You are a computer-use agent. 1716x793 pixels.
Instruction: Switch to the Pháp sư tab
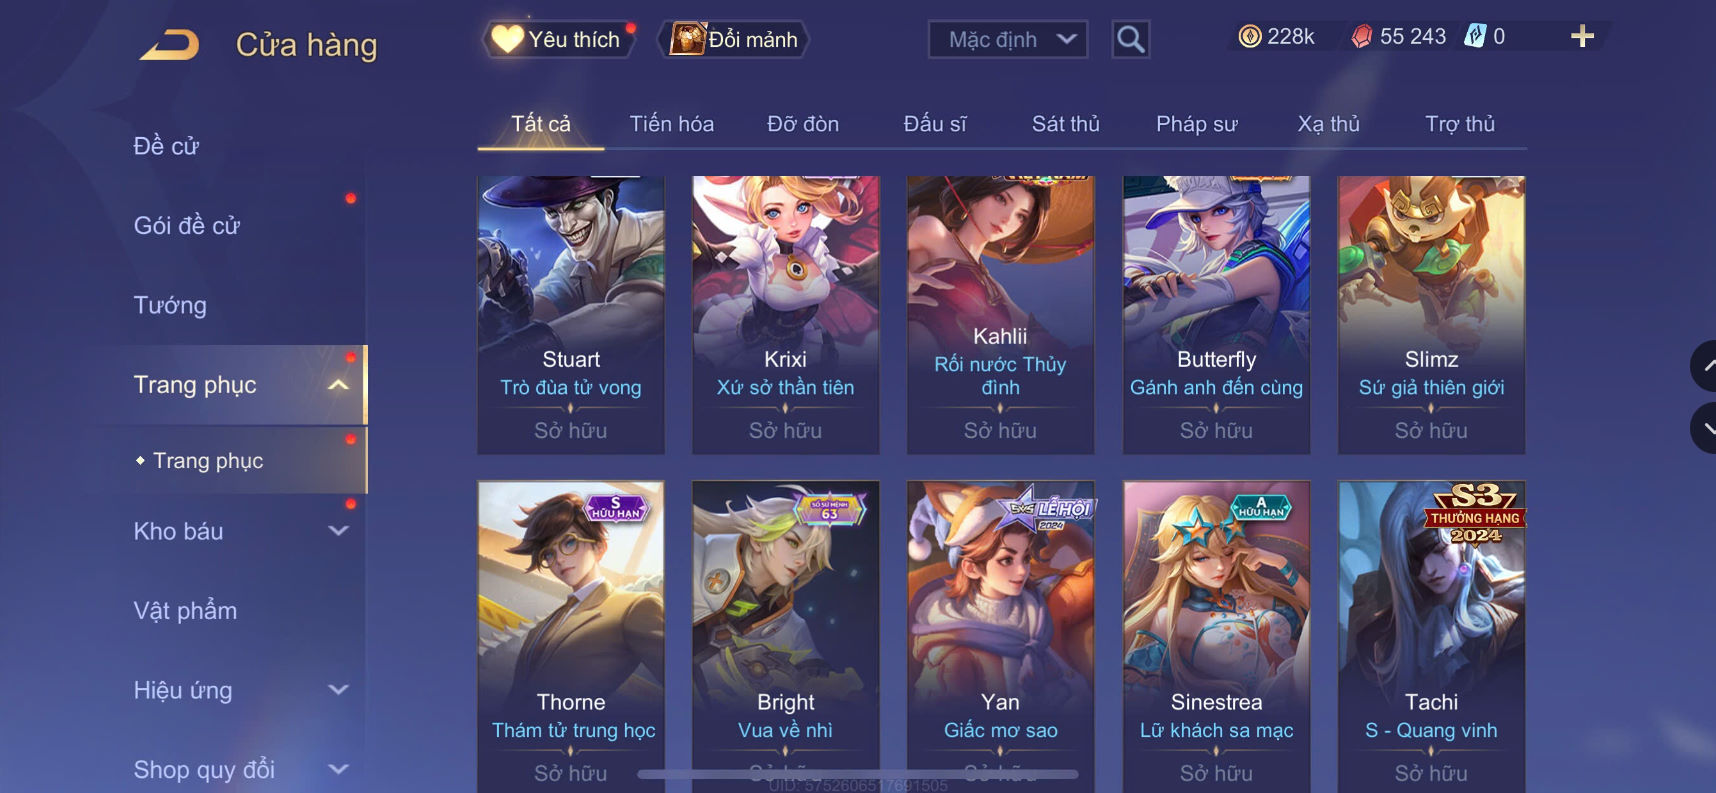1197,124
